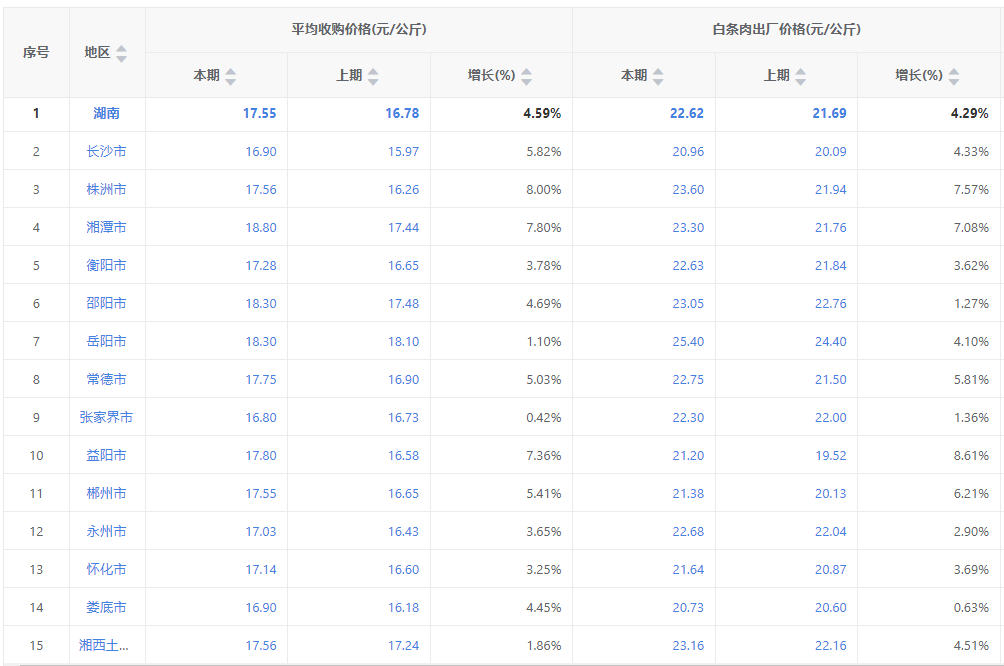Select 邵阳市 previous price 17.48
Screen dimensions: 1004x666
[x=403, y=304]
